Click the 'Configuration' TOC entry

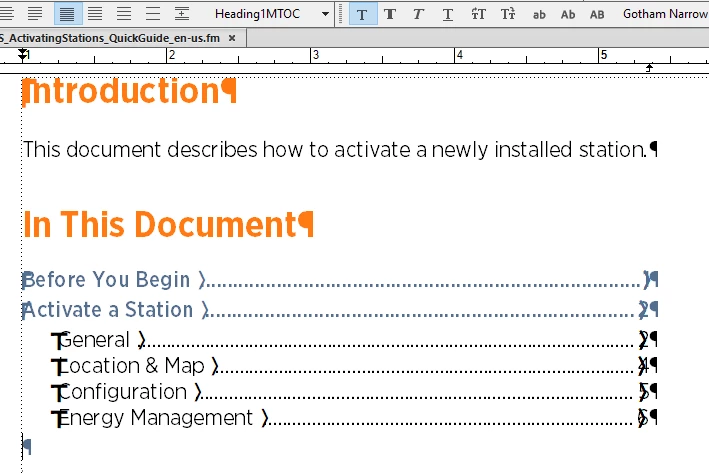pos(123,392)
